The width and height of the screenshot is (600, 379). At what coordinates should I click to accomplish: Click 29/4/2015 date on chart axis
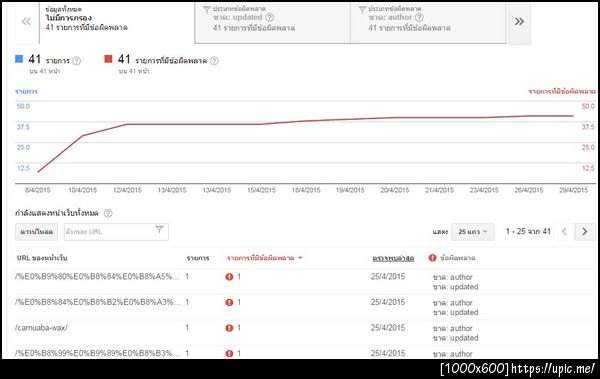coord(573,190)
